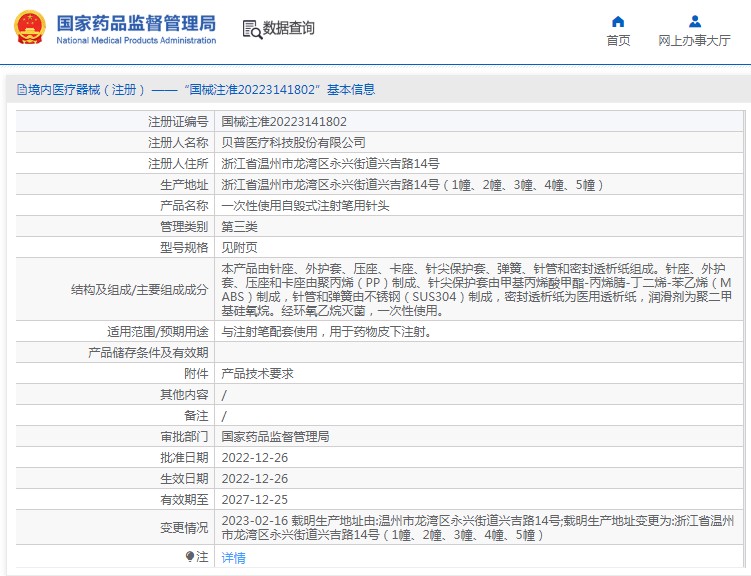The image size is (751, 576).
Task: Click the National Medical Products Administration subtitle
Action: pos(136,41)
